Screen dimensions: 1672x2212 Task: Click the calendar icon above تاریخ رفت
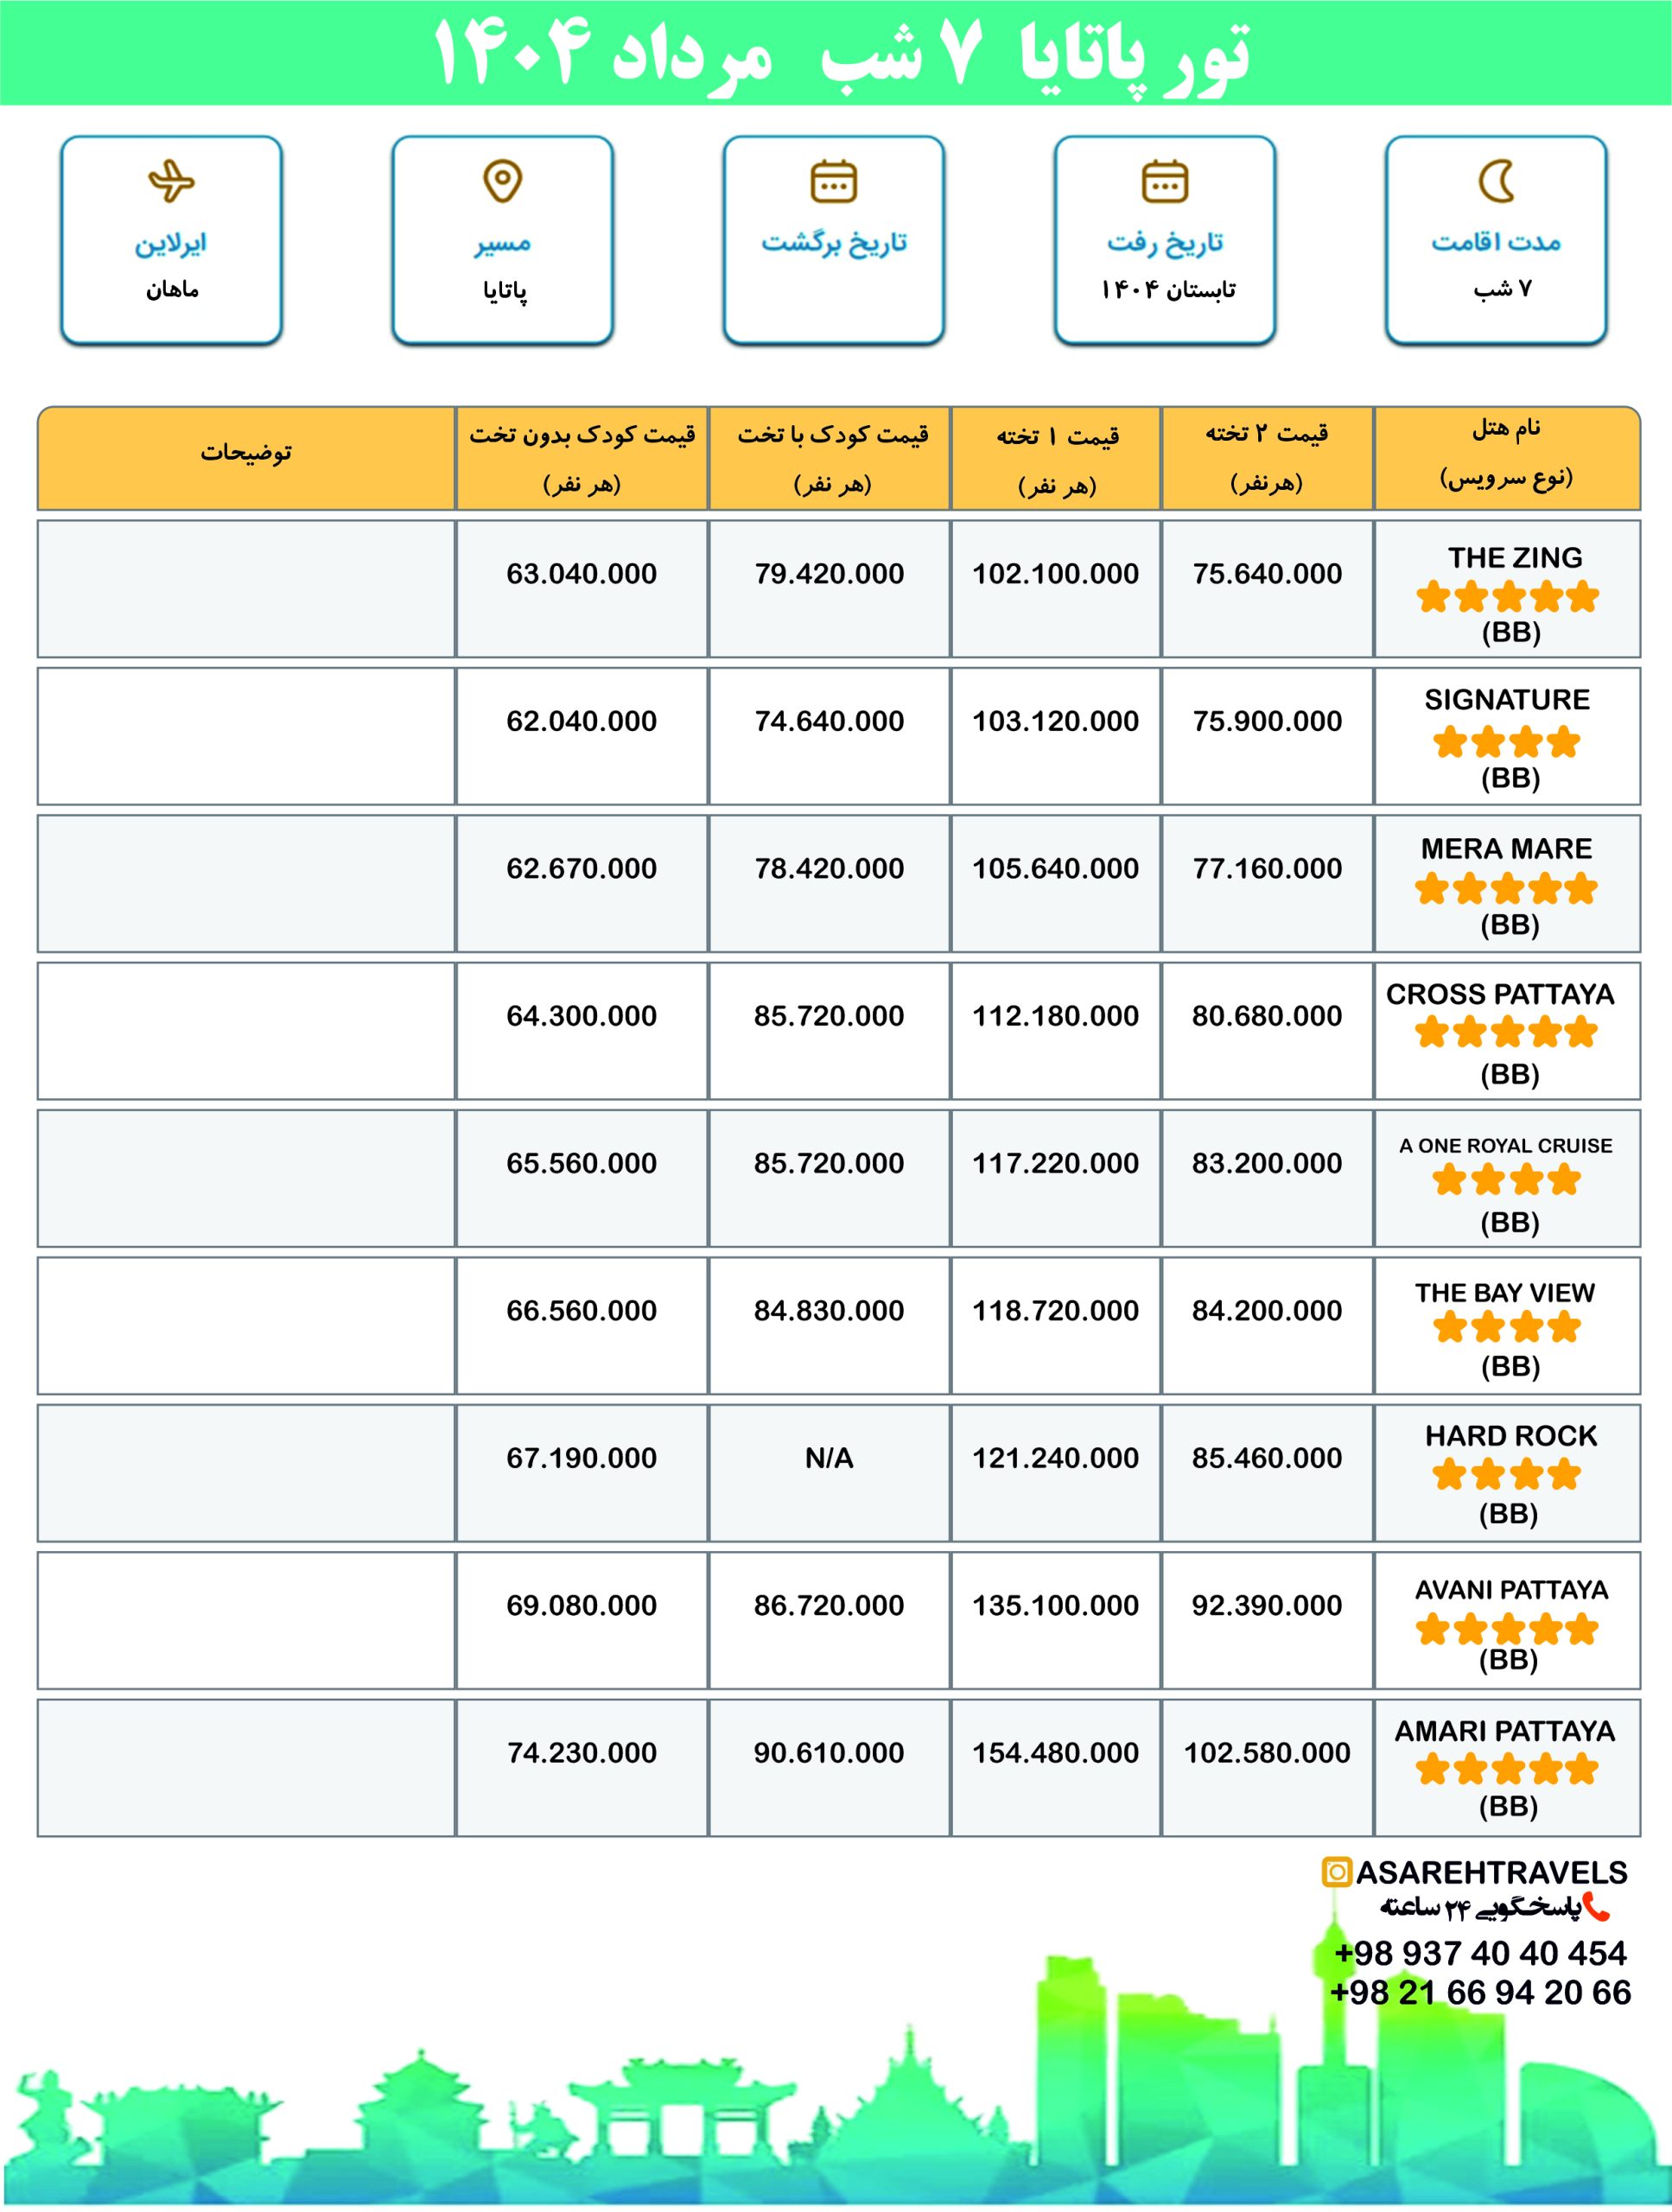point(1165,181)
